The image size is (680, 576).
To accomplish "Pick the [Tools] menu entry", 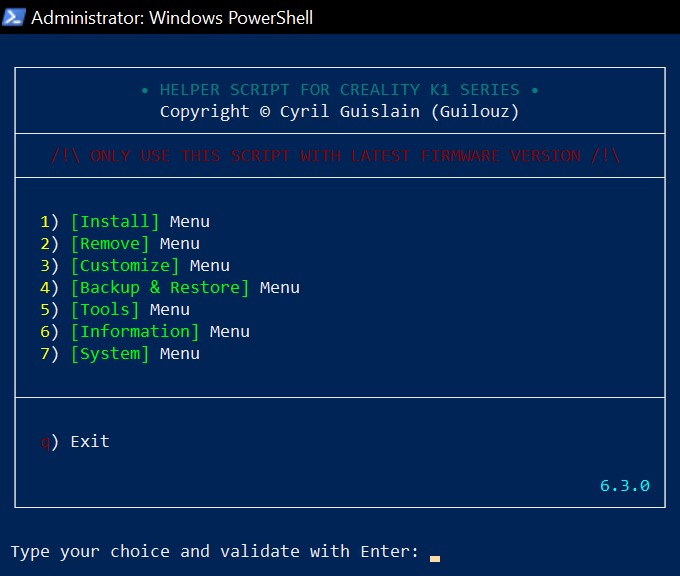I will click(105, 310).
